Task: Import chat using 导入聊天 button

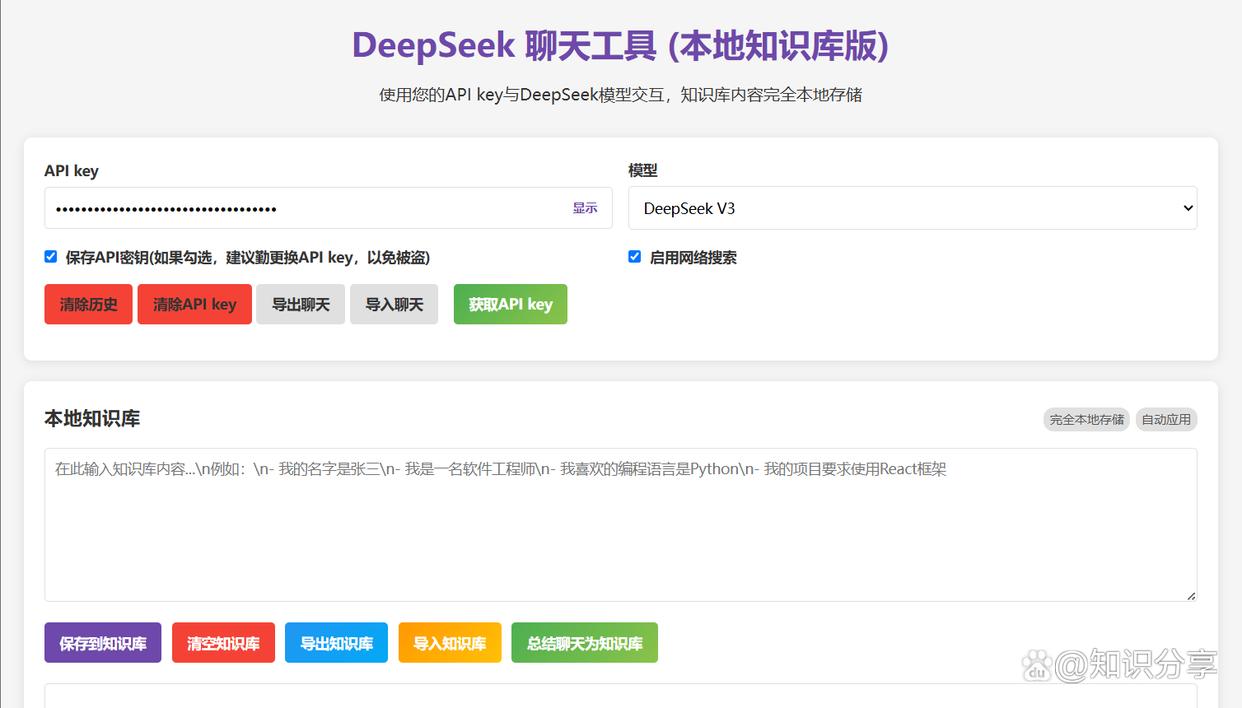Action: 394,304
